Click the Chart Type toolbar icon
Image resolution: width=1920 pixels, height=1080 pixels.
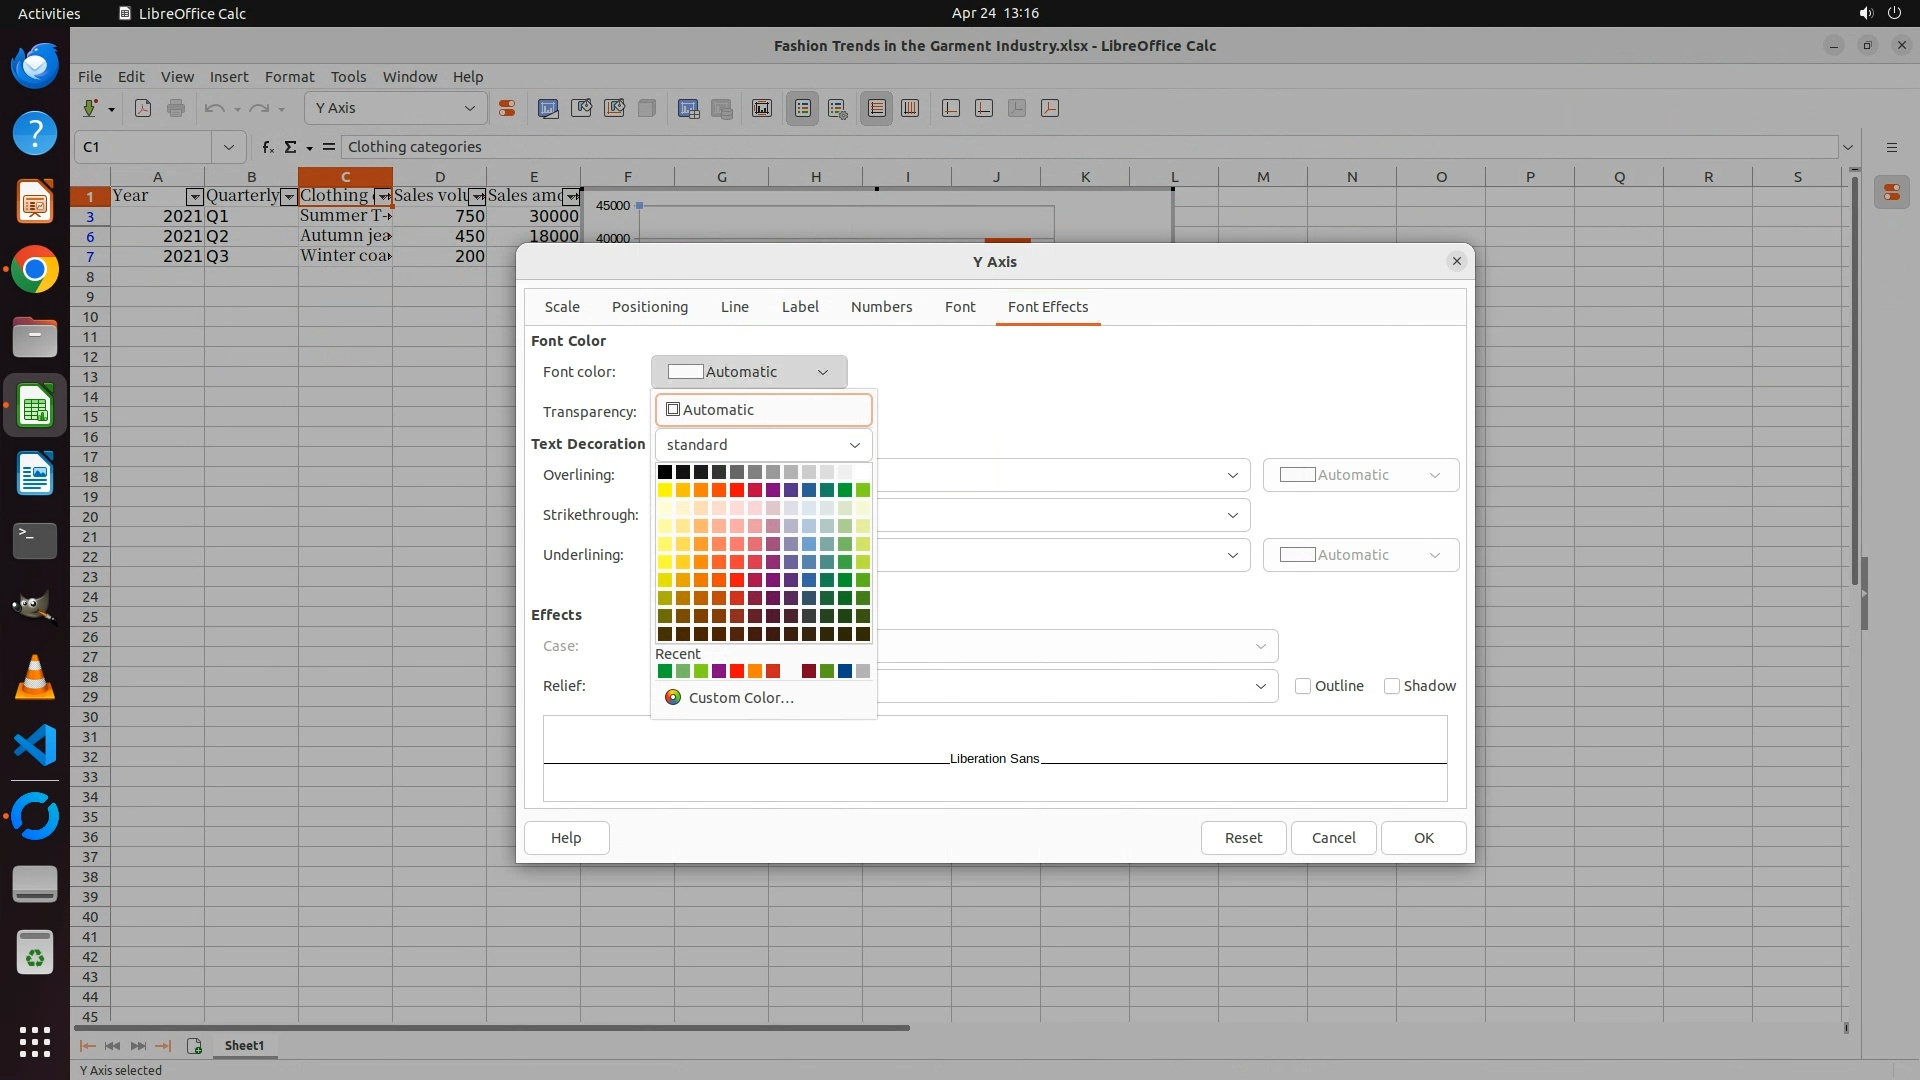(548, 108)
